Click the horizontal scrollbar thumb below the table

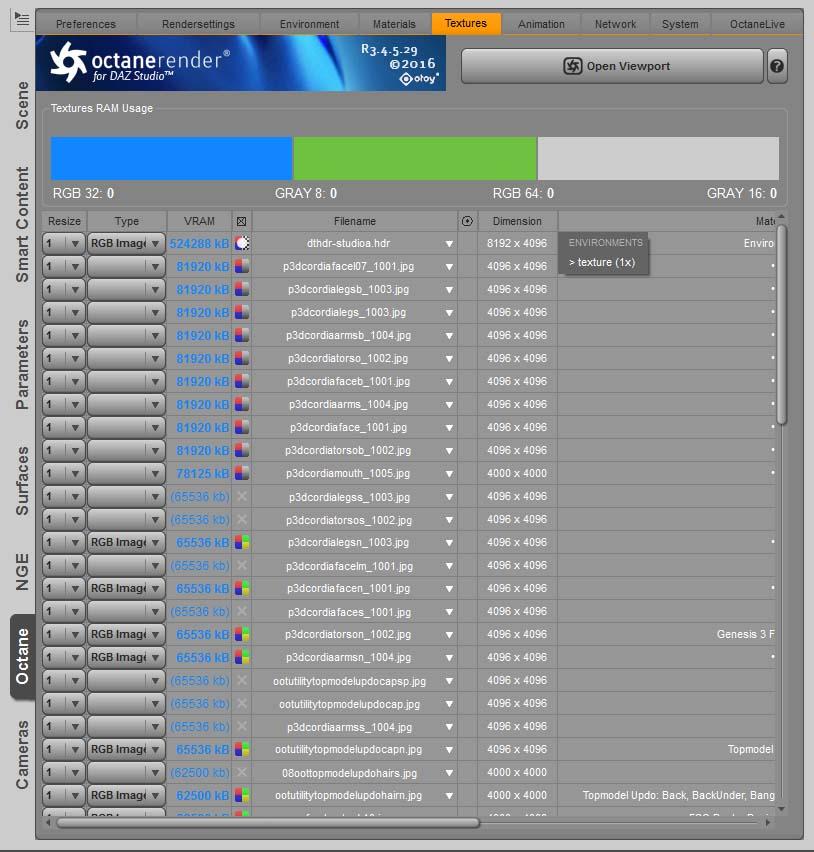click(x=268, y=823)
